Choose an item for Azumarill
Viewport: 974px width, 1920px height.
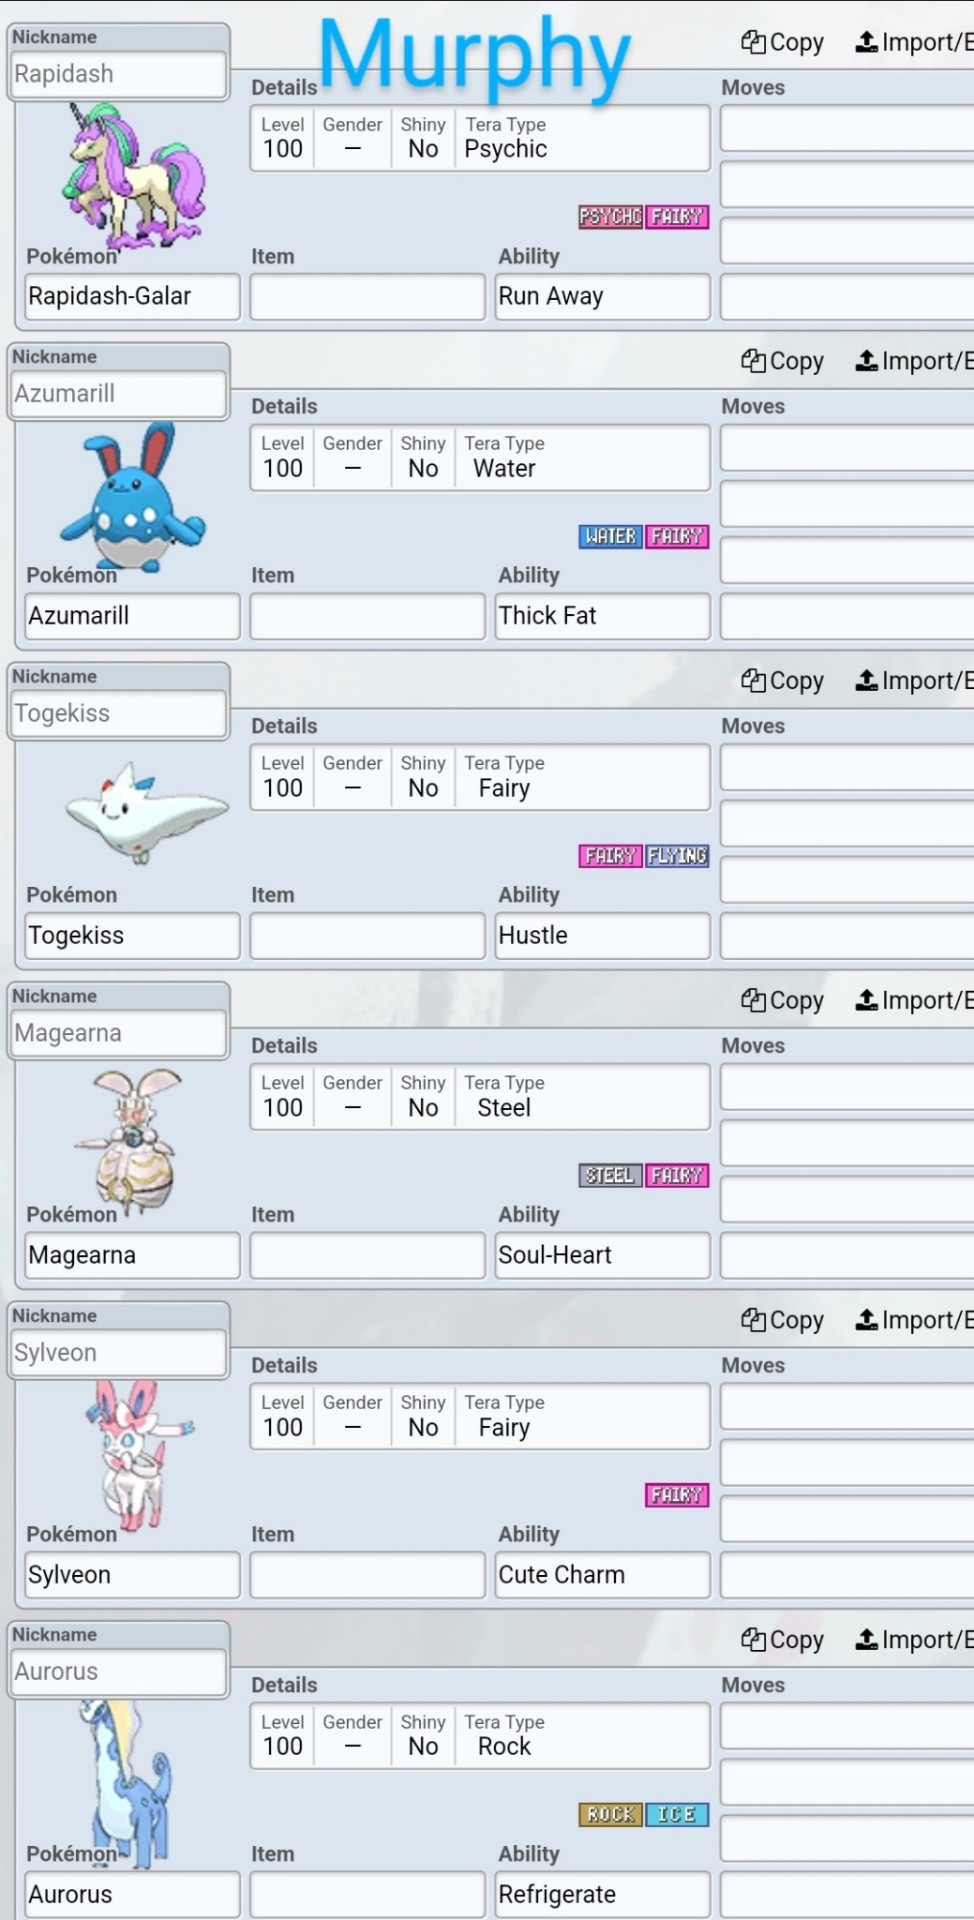pos(367,616)
